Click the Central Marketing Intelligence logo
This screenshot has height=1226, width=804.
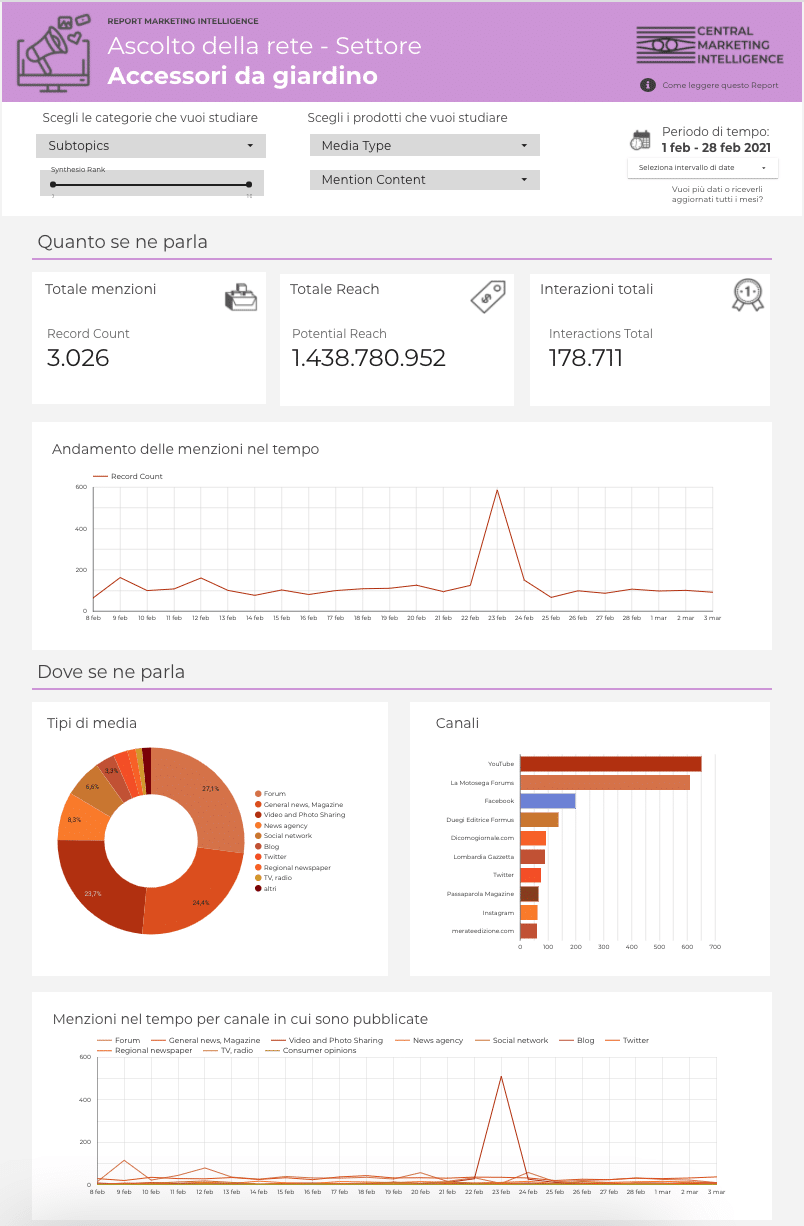click(707, 45)
